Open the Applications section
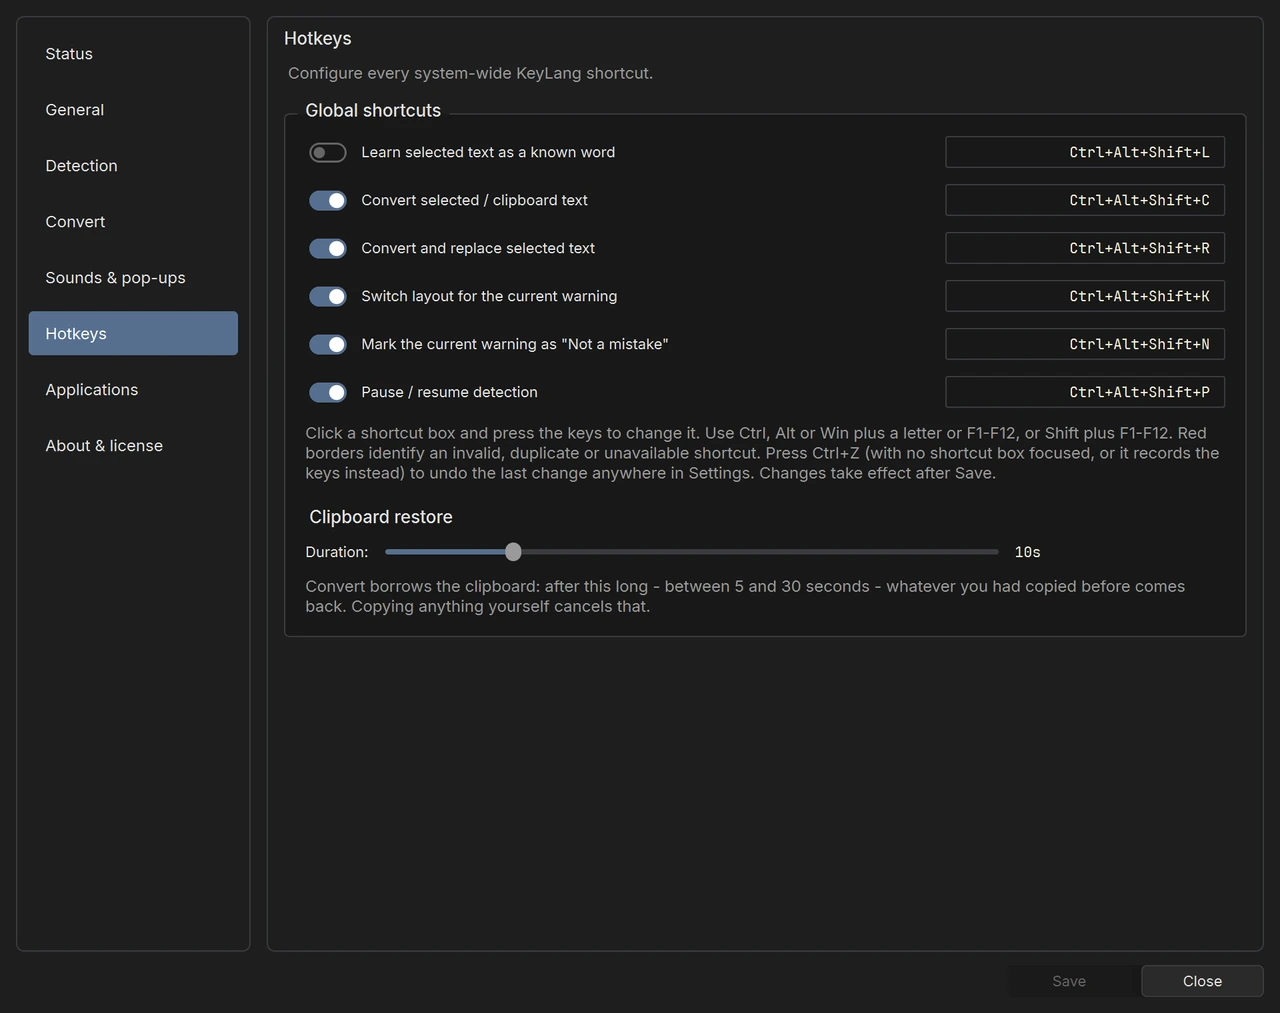Viewport: 1280px width, 1013px height. (x=133, y=390)
